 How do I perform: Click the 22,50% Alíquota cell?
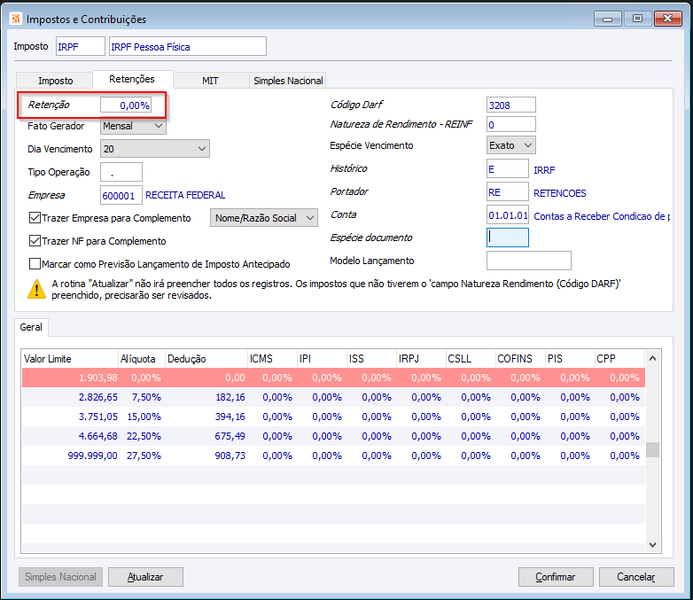point(144,436)
